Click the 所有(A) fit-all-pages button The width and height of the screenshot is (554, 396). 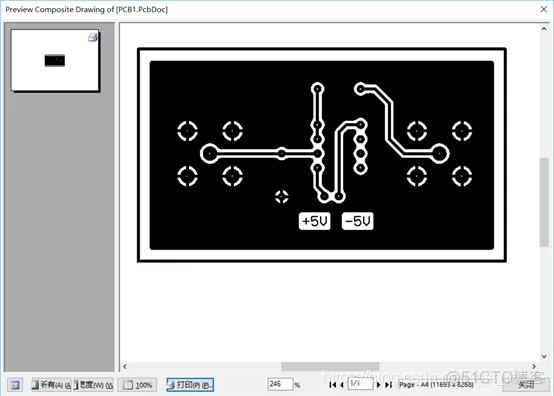point(51,385)
